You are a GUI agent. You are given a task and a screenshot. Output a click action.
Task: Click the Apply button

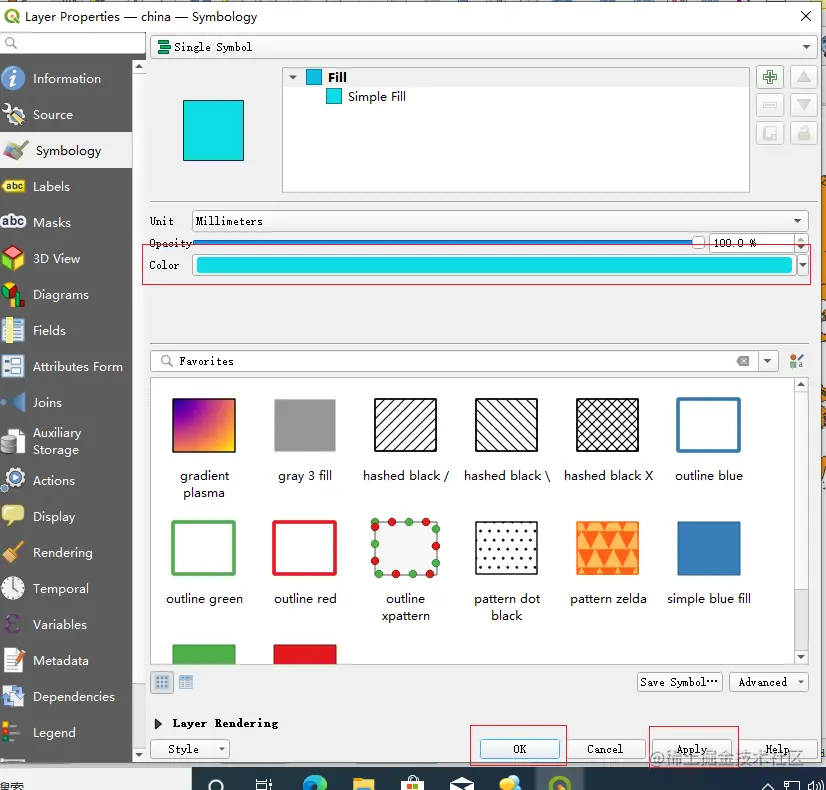pyautogui.click(x=692, y=749)
